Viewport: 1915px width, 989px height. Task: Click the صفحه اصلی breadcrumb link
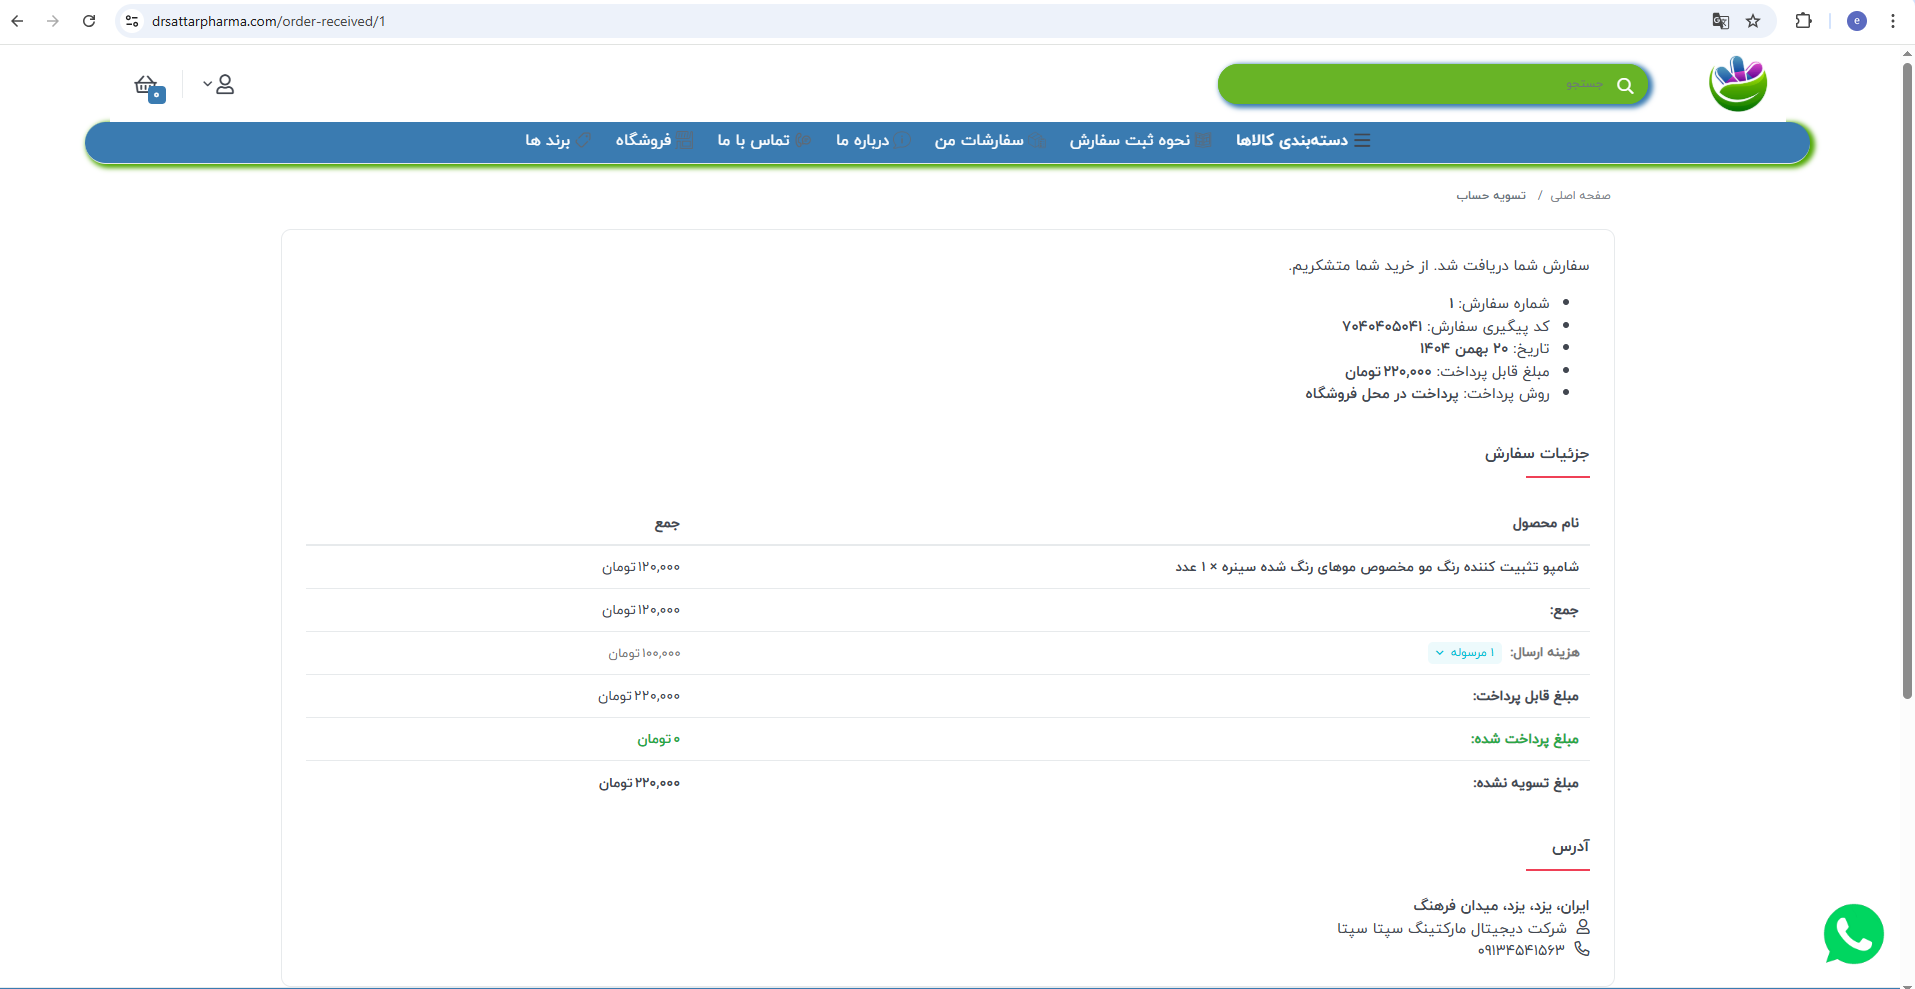point(1580,195)
